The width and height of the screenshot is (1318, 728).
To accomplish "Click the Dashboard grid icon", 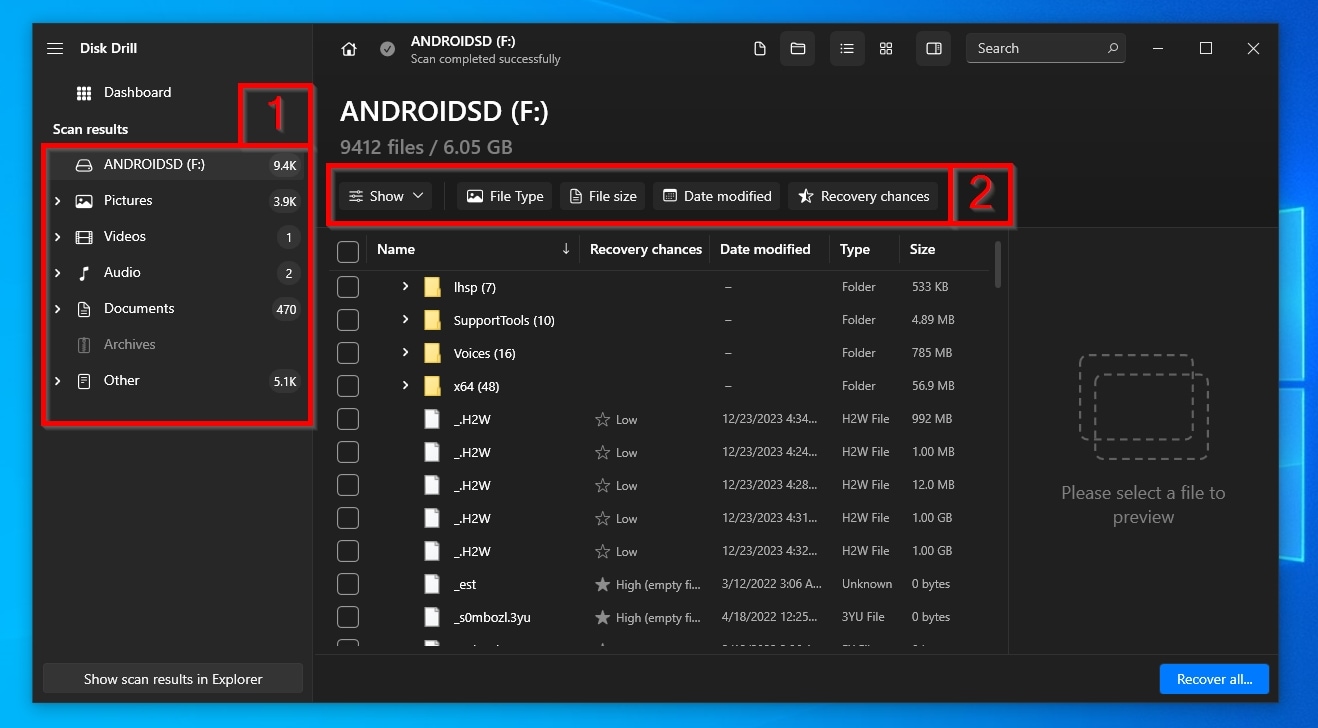I will point(84,93).
